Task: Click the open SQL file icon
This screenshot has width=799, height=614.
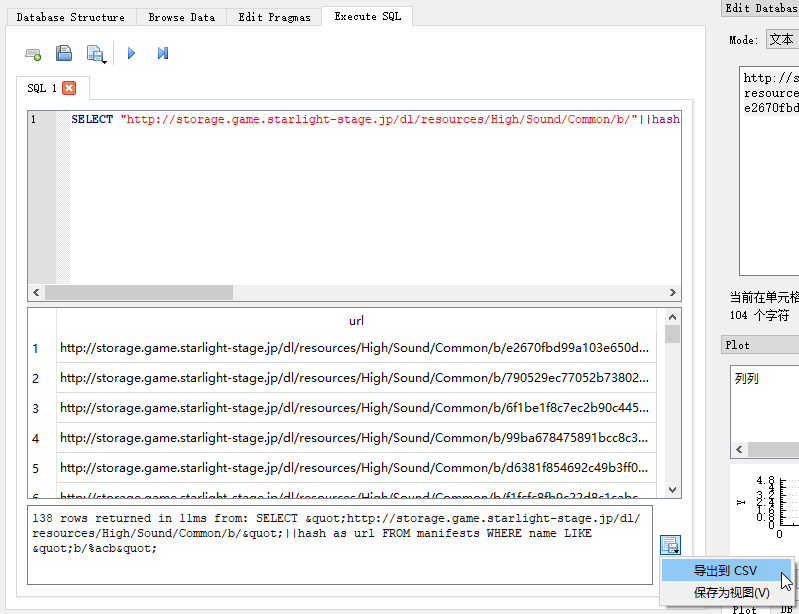Action: [64, 53]
